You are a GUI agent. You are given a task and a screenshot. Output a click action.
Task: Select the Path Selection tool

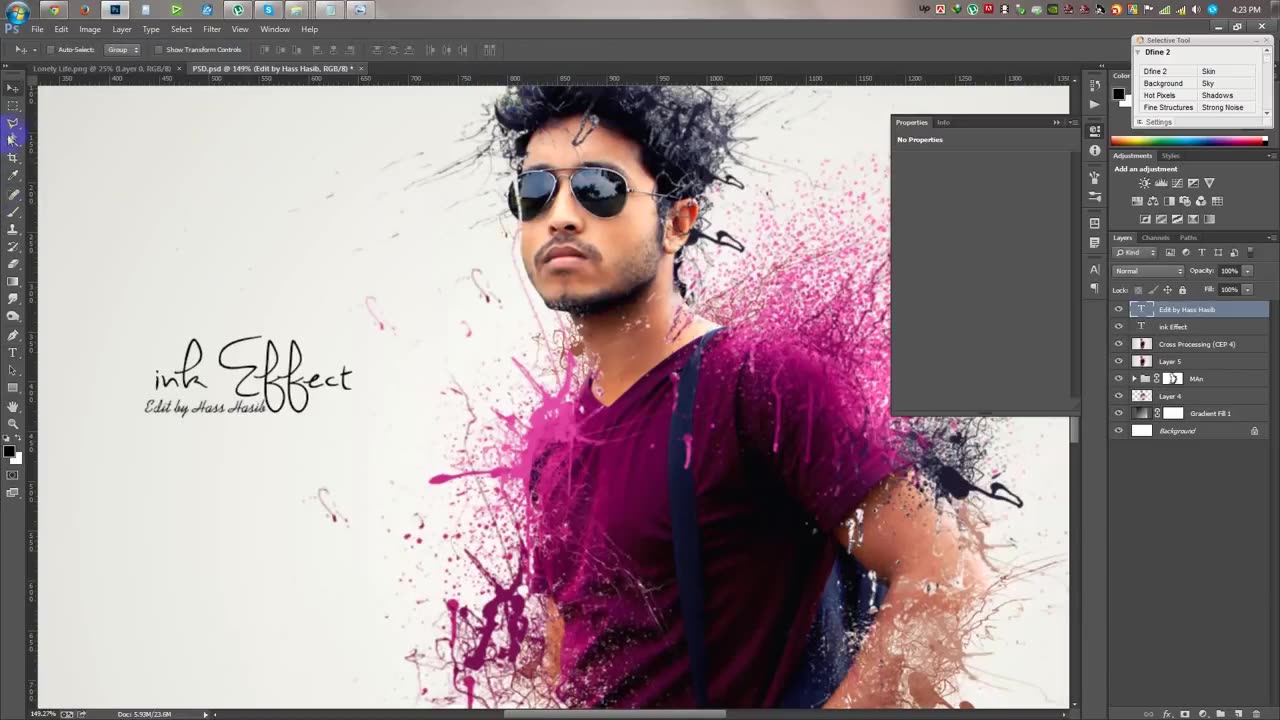pyautogui.click(x=13, y=370)
